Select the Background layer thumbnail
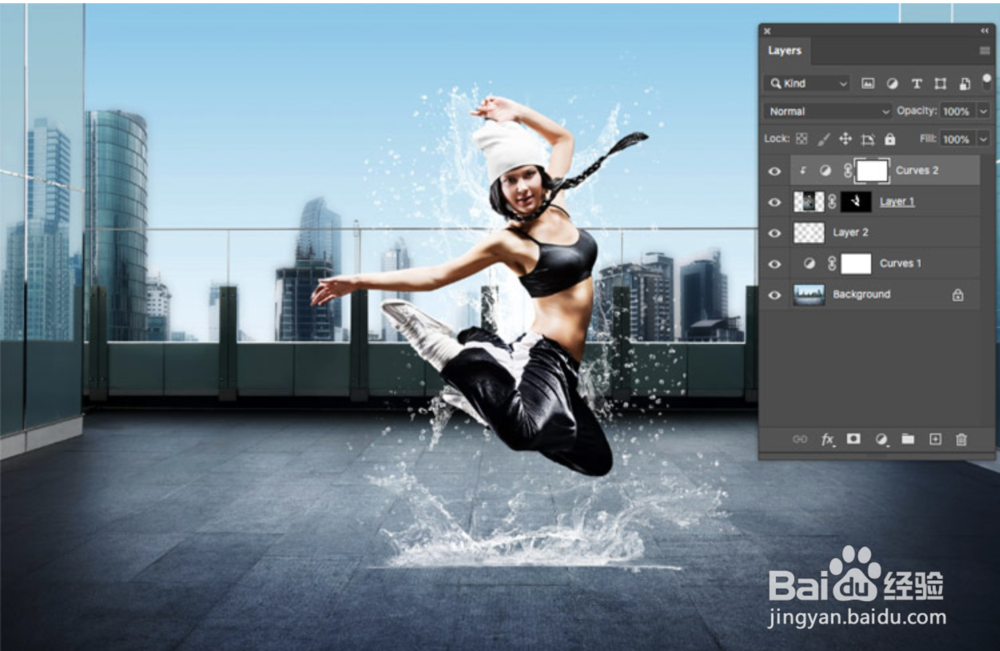The image size is (1000, 651). (x=809, y=295)
